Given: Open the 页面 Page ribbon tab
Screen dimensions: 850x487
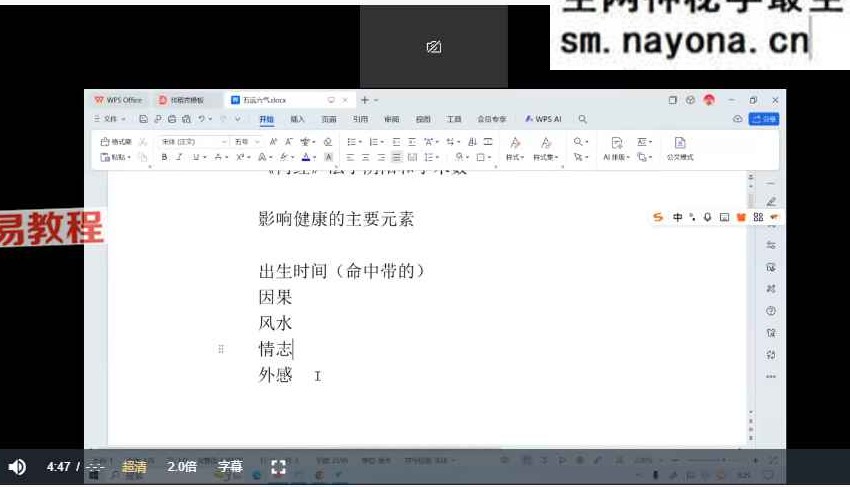Looking at the screenshot, I should pos(329,119).
